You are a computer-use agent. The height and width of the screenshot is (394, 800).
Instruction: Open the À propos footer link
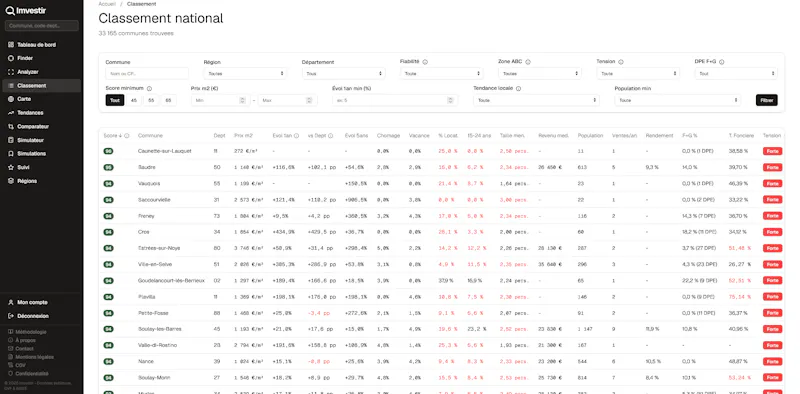pyautogui.click(x=25, y=340)
